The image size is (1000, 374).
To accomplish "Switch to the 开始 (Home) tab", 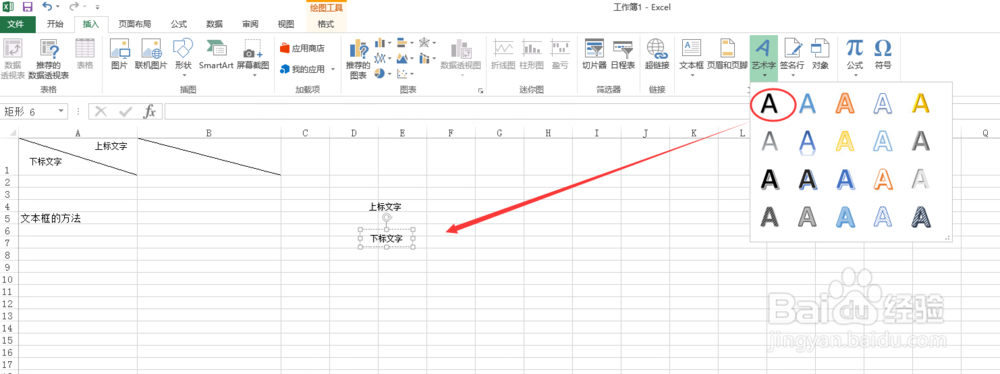I will (55, 24).
